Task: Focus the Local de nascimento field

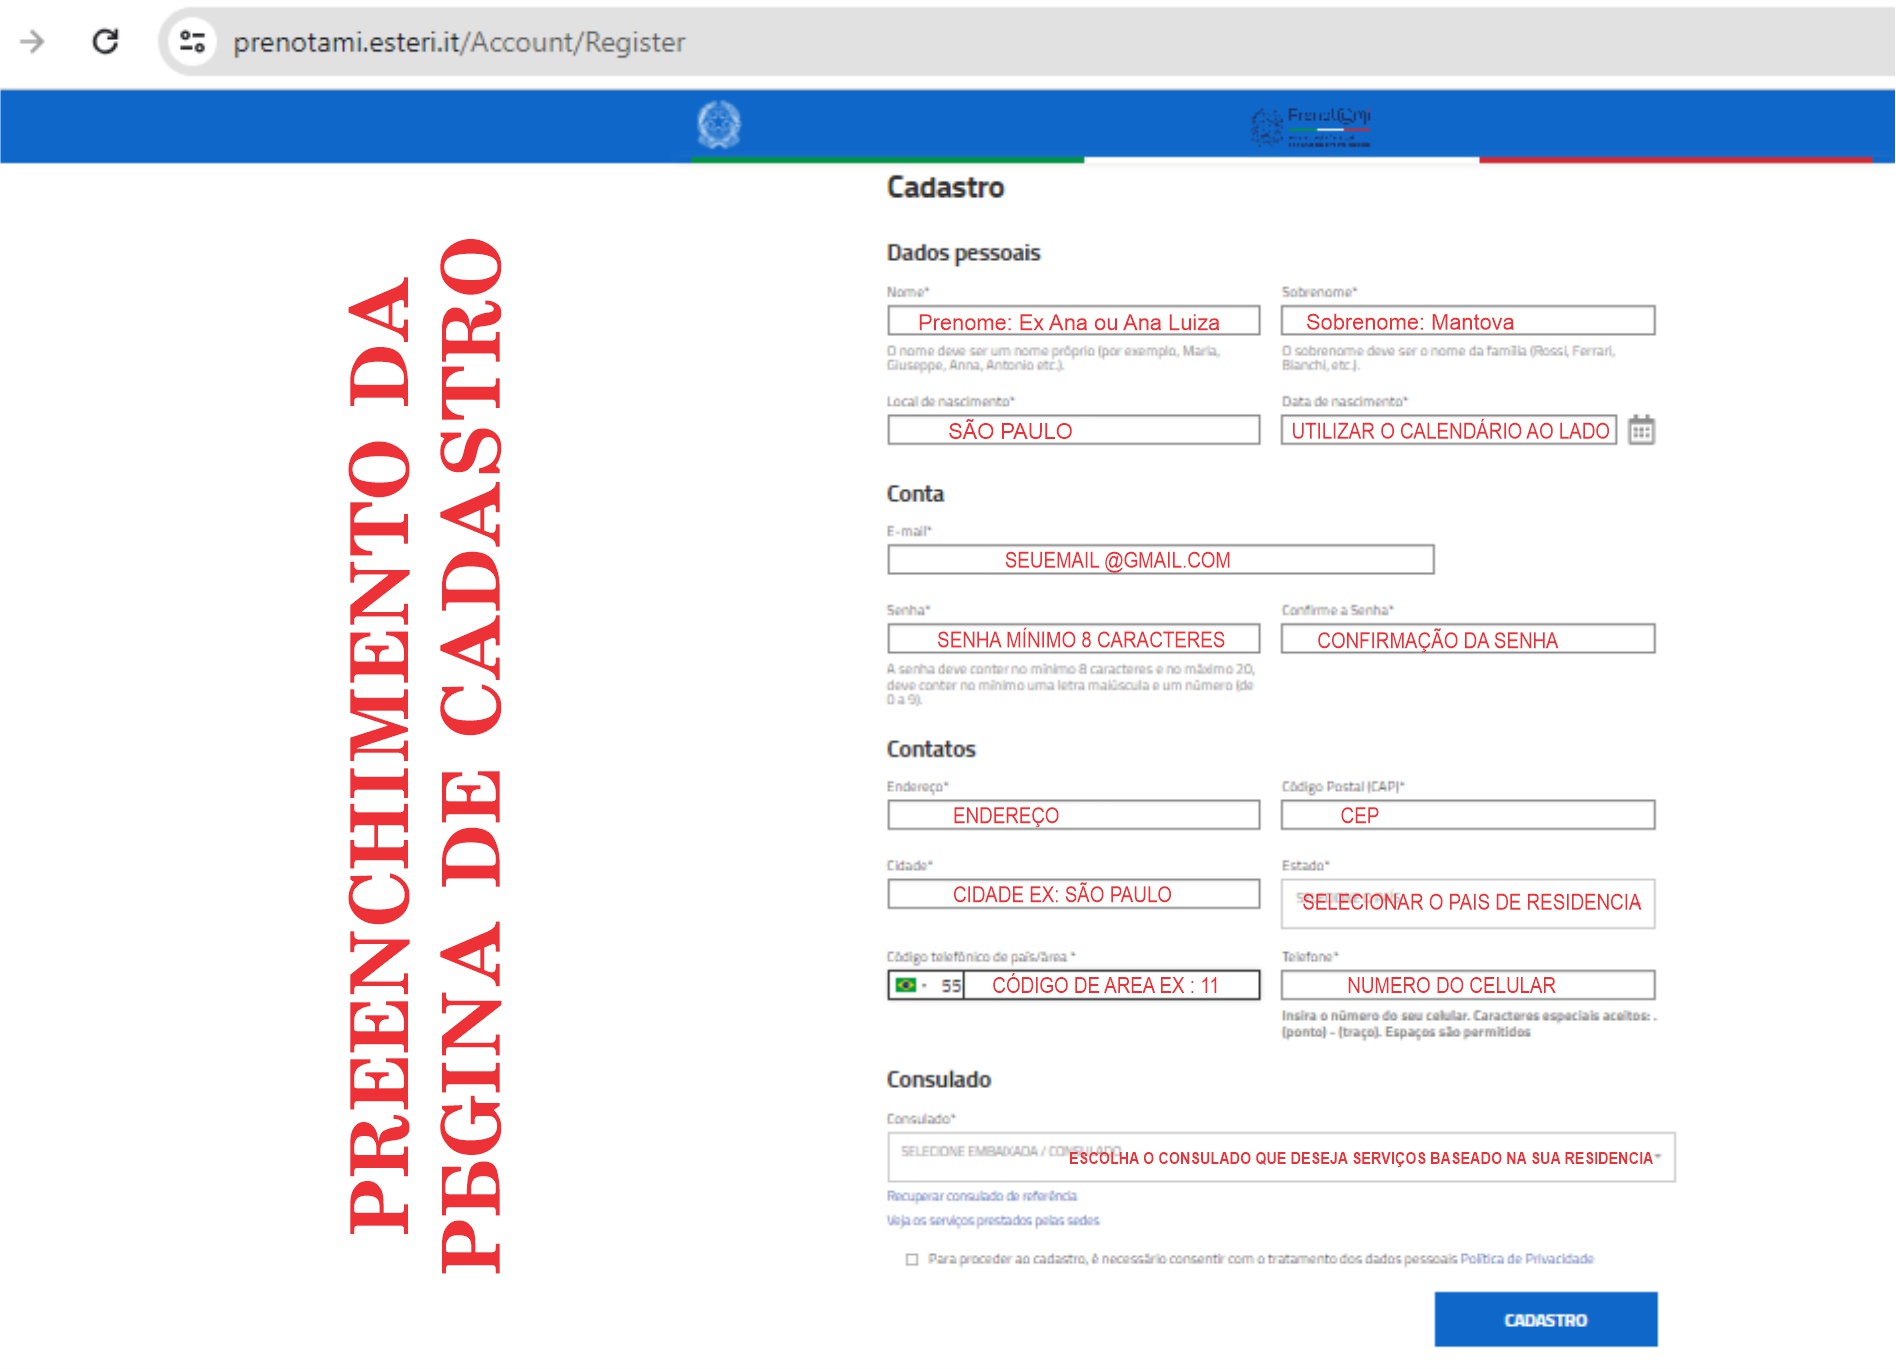Action: tap(1074, 430)
